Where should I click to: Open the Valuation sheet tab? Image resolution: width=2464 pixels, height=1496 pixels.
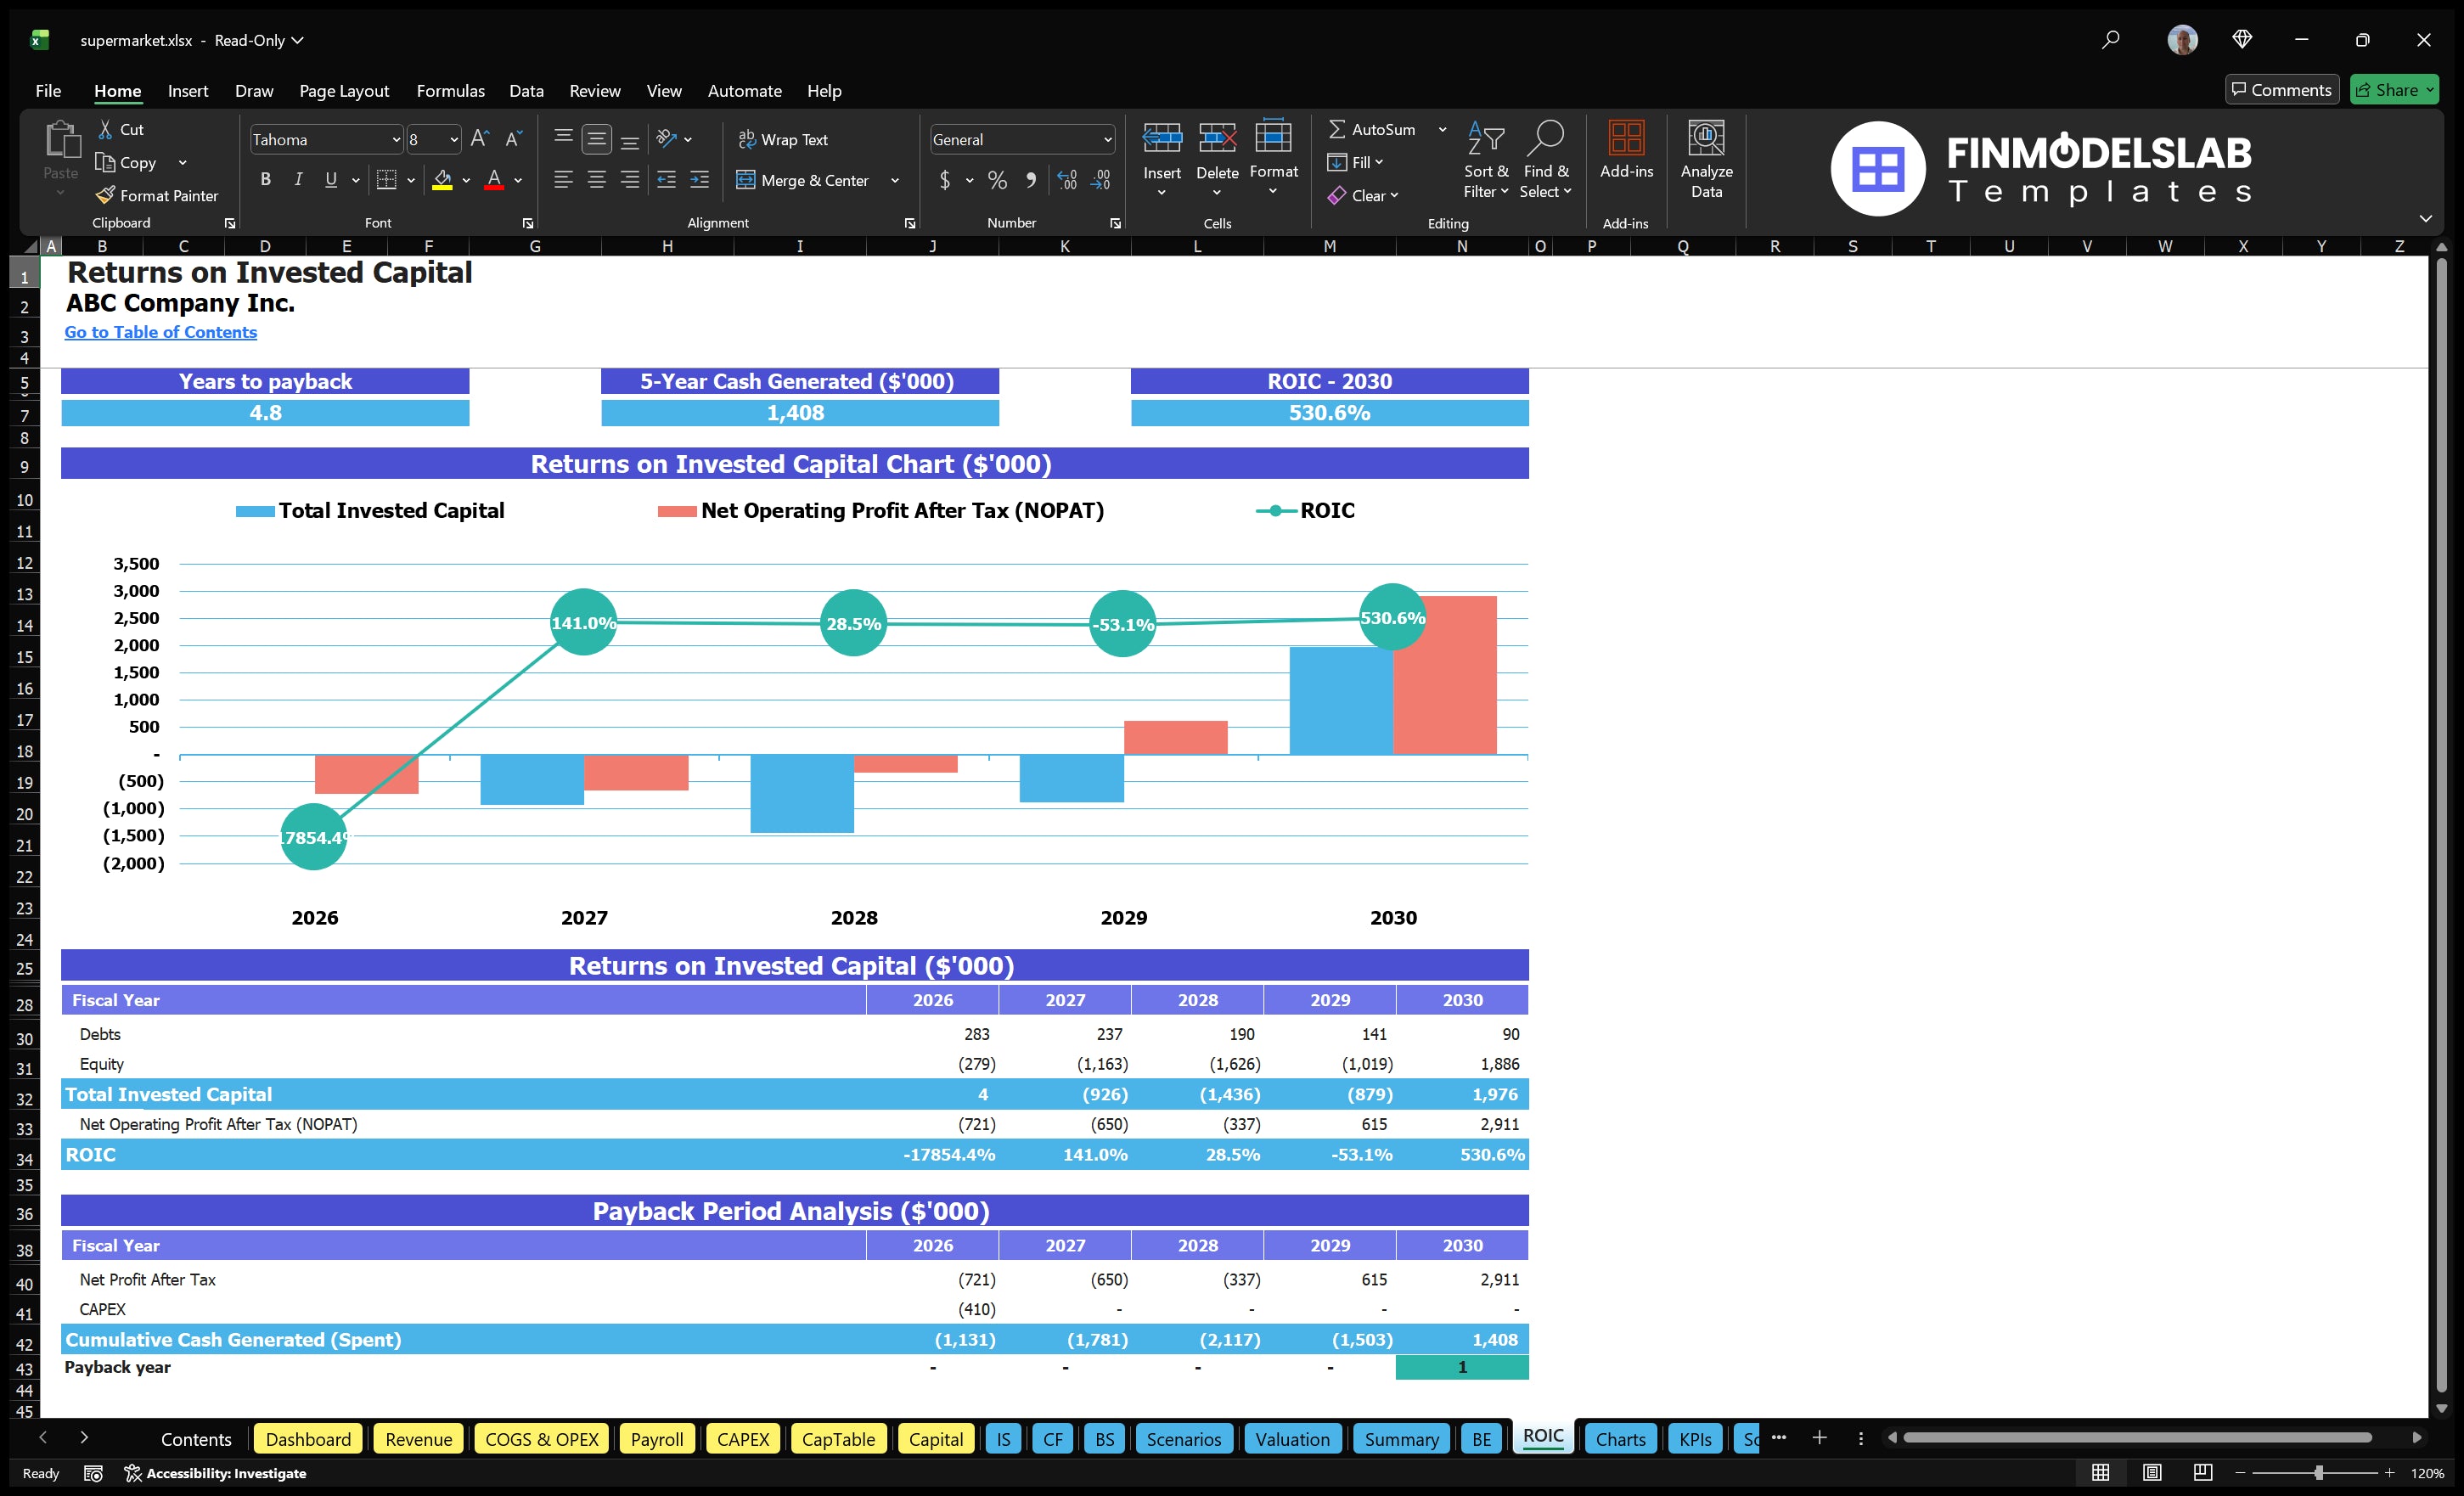click(x=1292, y=1439)
